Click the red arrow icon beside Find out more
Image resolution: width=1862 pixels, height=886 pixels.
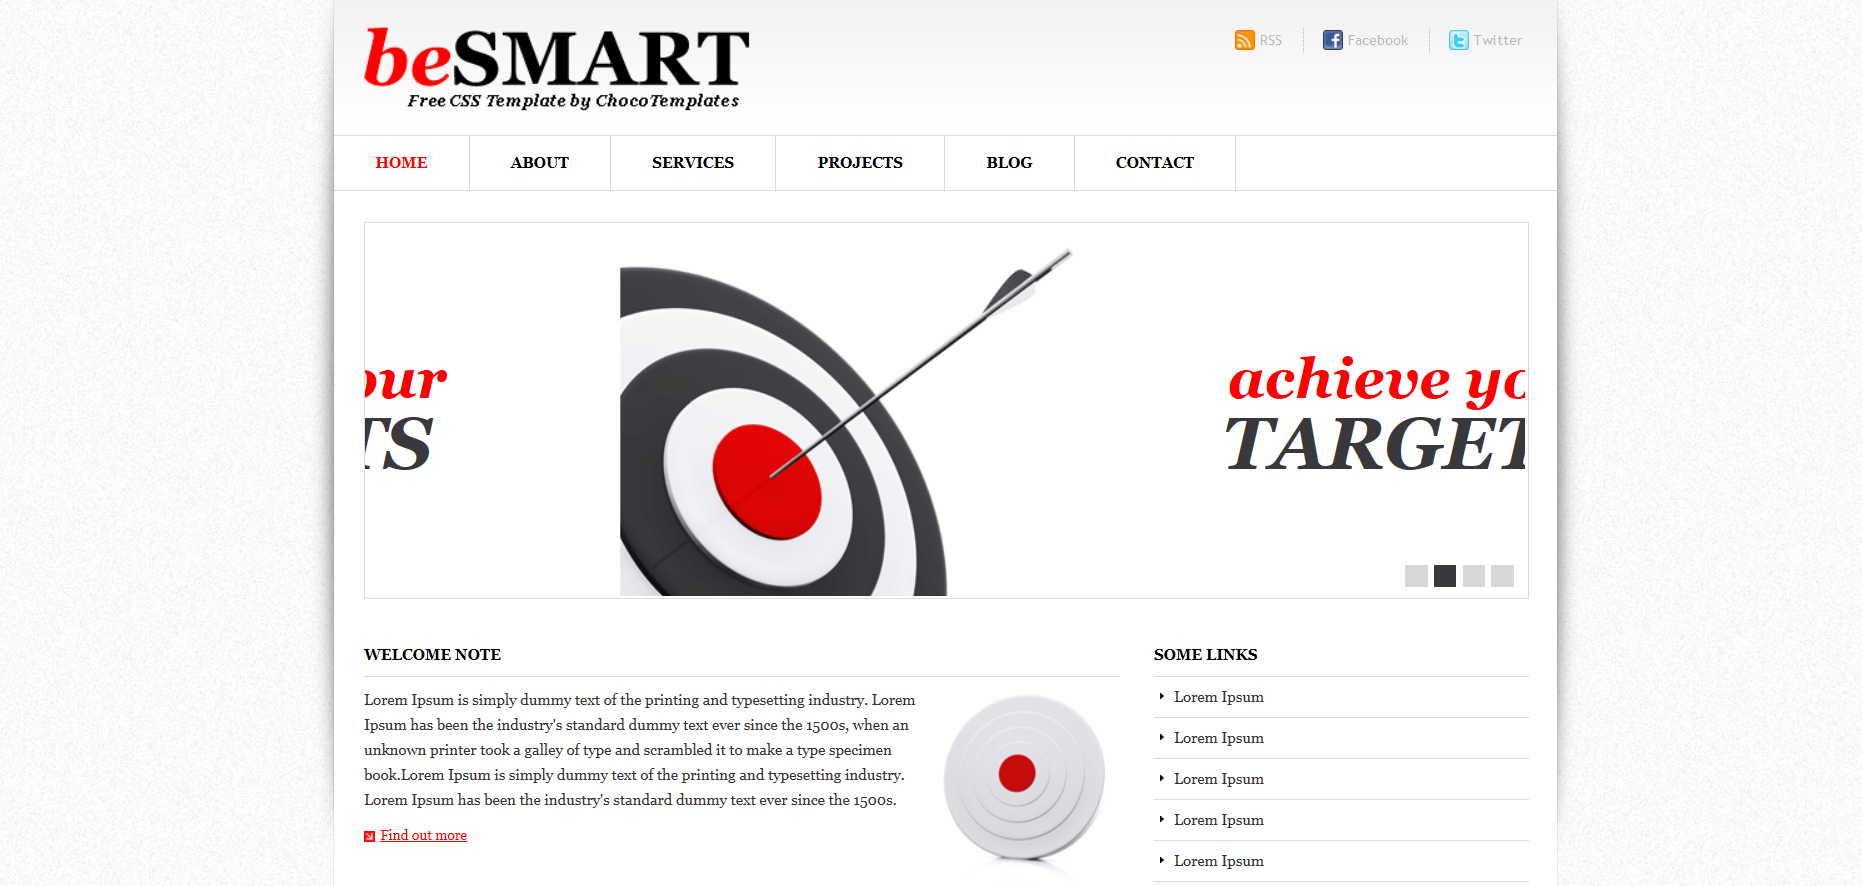coord(369,836)
